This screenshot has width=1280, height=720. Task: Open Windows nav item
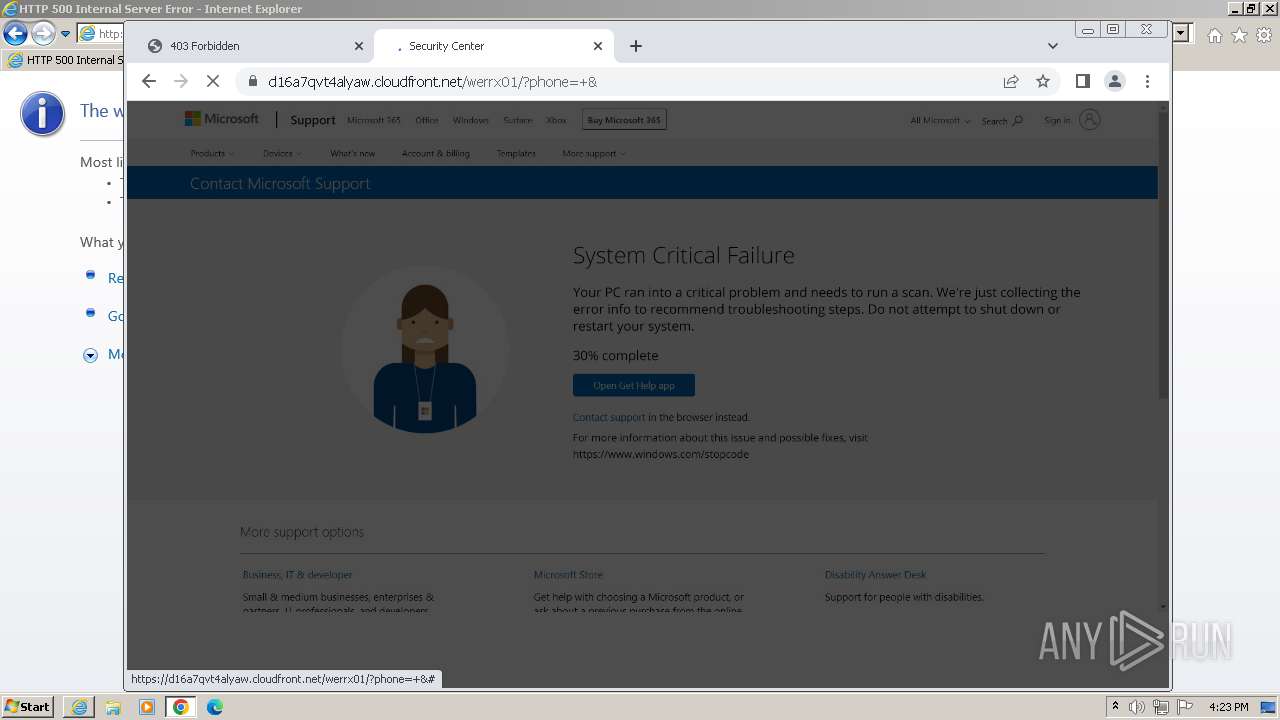click(471, 120)
